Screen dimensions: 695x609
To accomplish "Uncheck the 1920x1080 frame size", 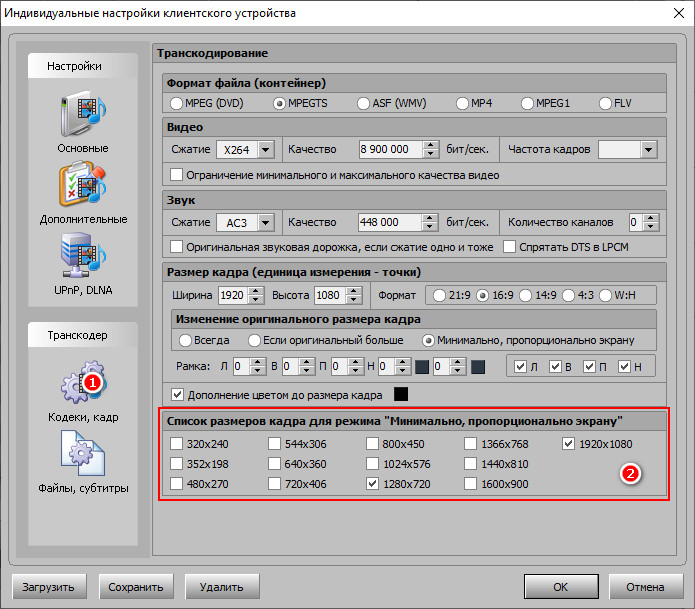I will click(x=570, y=444).
